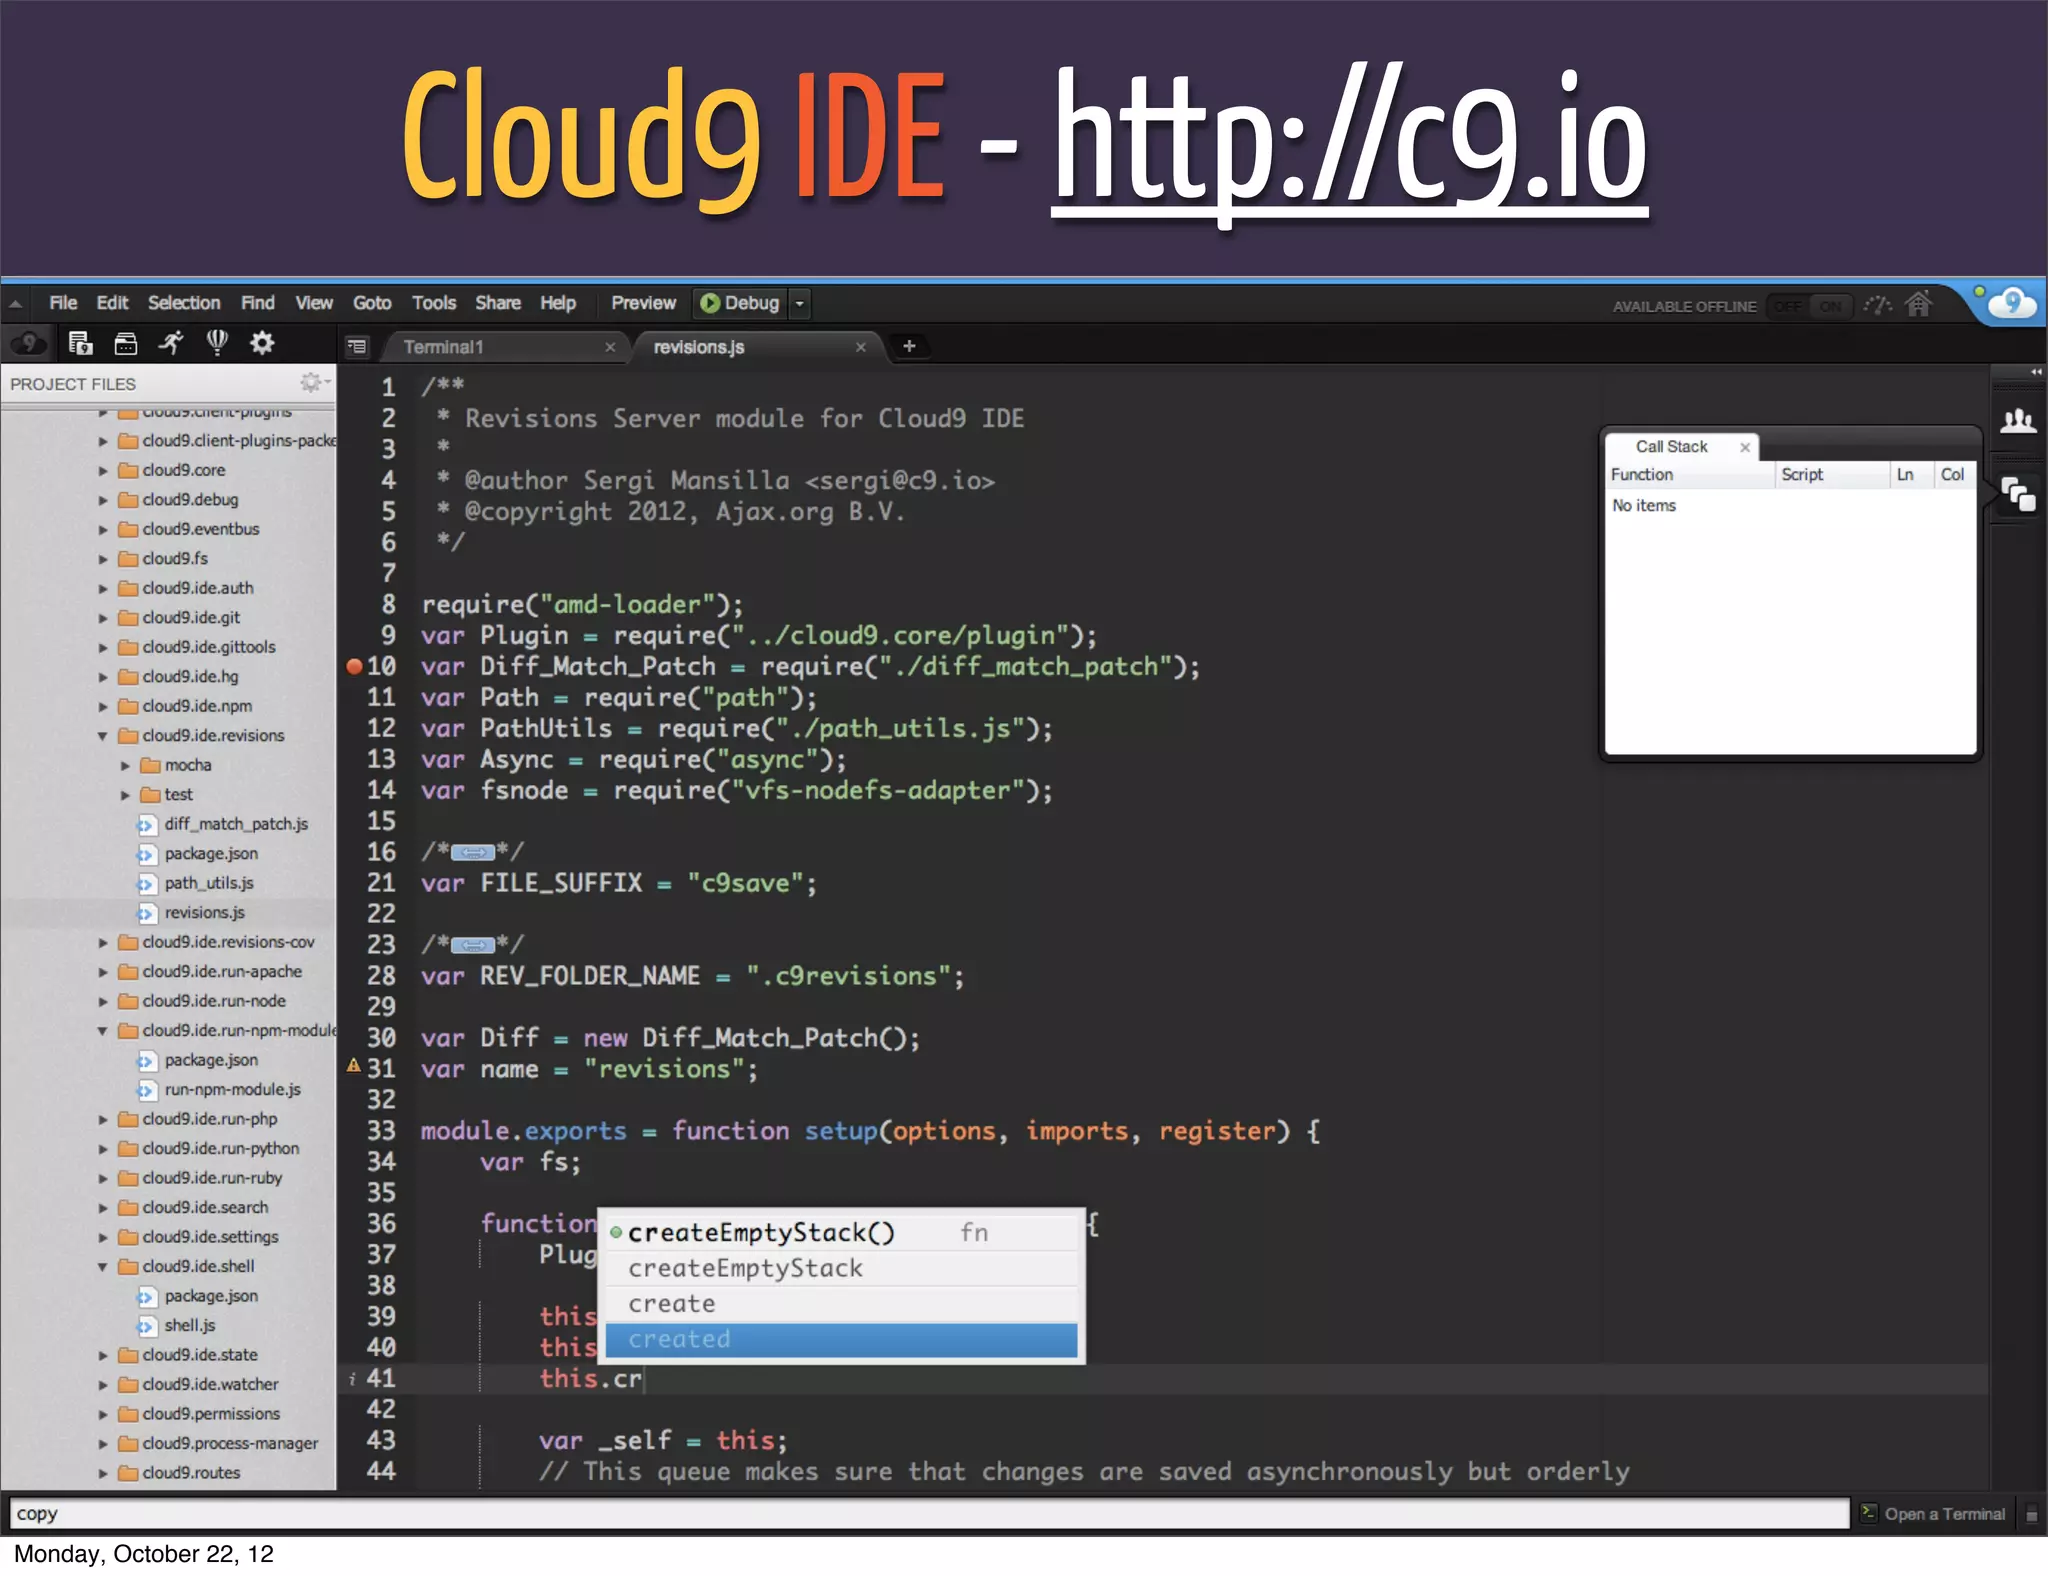Click the hot air balloon deploy icon

pyautogui.click(x=217, y=344)
